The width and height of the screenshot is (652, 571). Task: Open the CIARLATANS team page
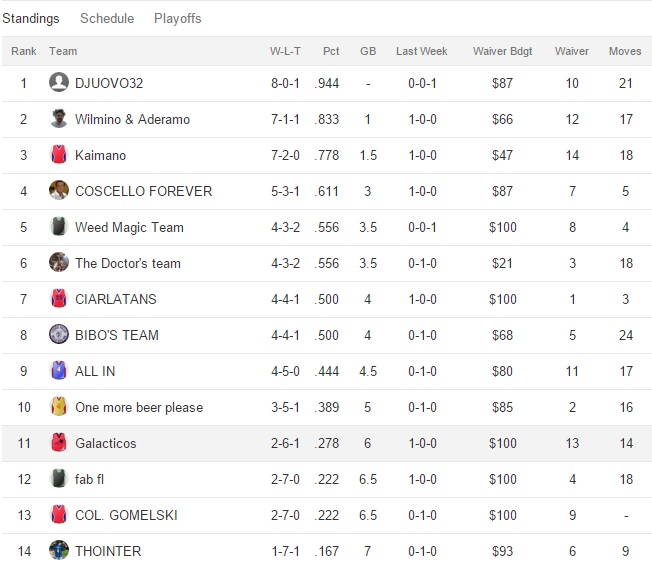115,299
